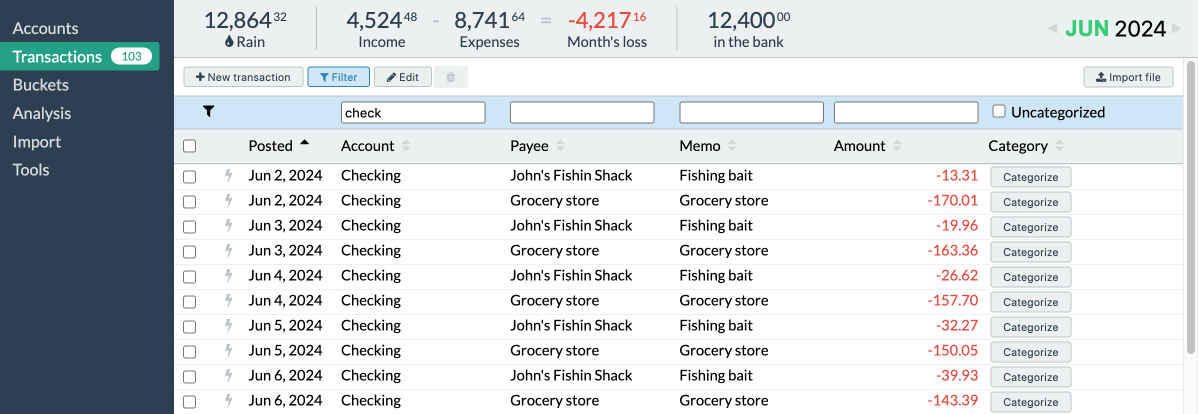Click John's Fishin Shack payee on Jun 6

coord(571,376)
